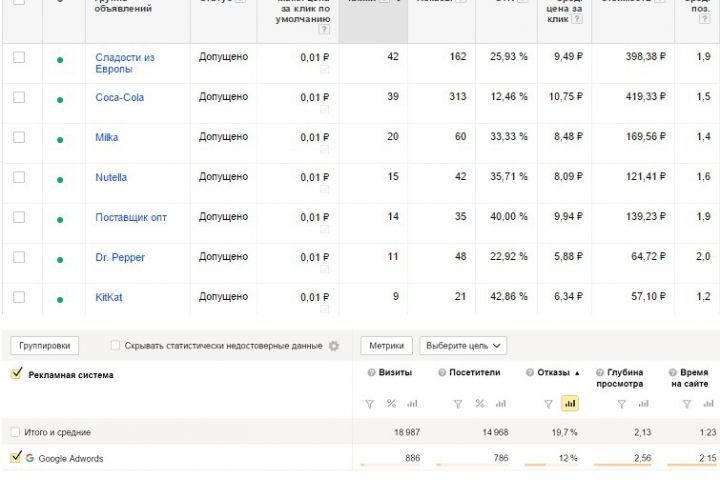Click the 12 % bounce rate for Google Adwords
The image size is (720, 480).
[568, 458]
